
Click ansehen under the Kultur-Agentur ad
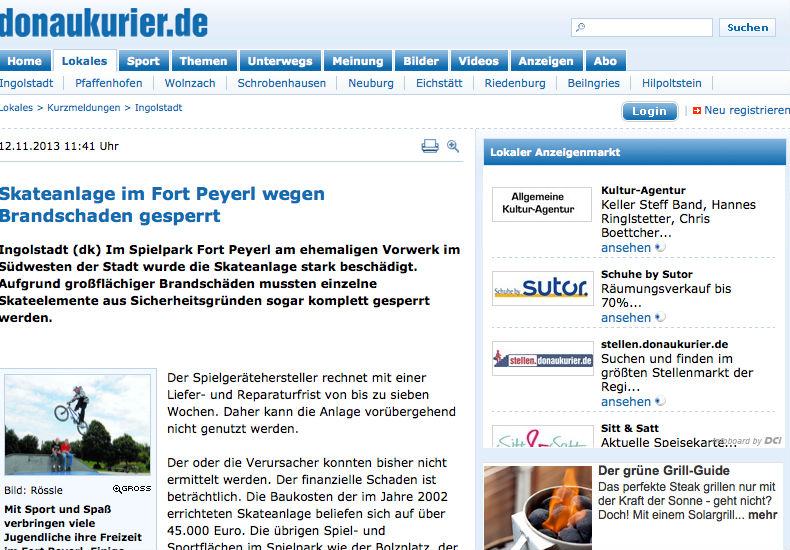(x=626, y=247)
